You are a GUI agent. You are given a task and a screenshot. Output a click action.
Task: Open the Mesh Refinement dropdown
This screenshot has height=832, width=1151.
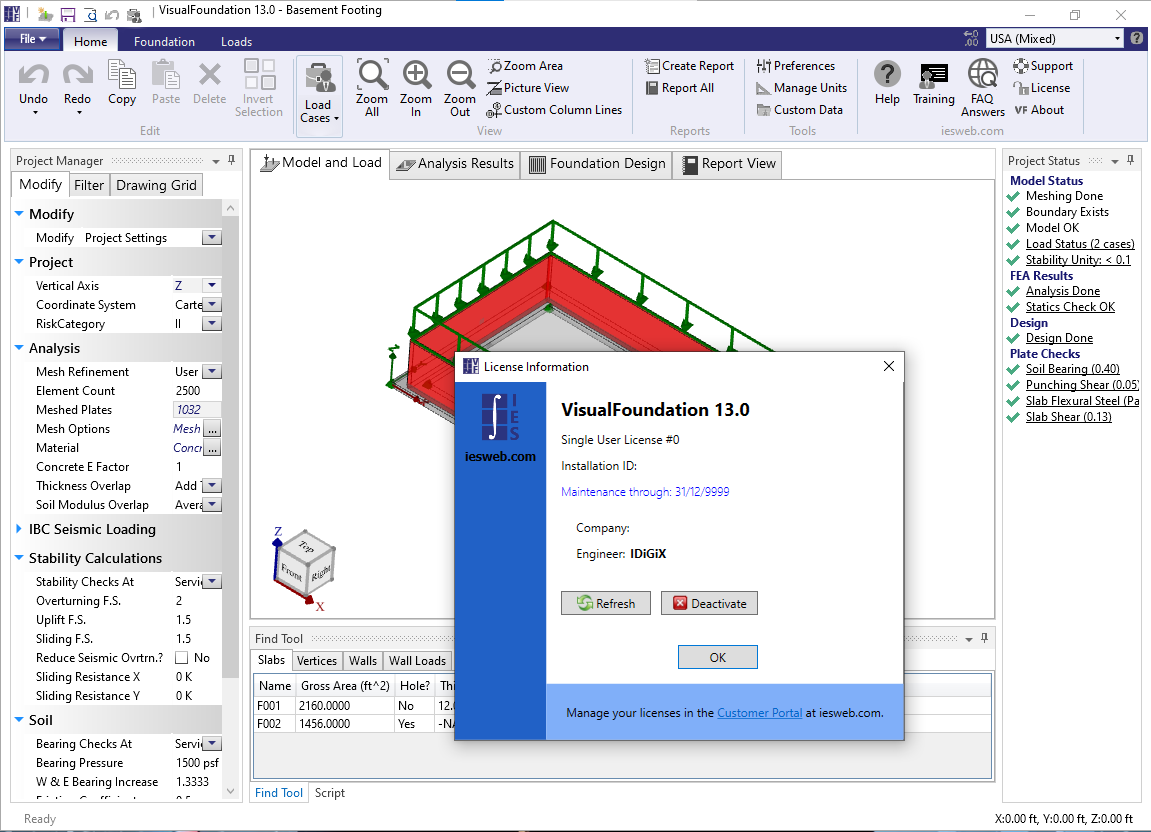211,372
